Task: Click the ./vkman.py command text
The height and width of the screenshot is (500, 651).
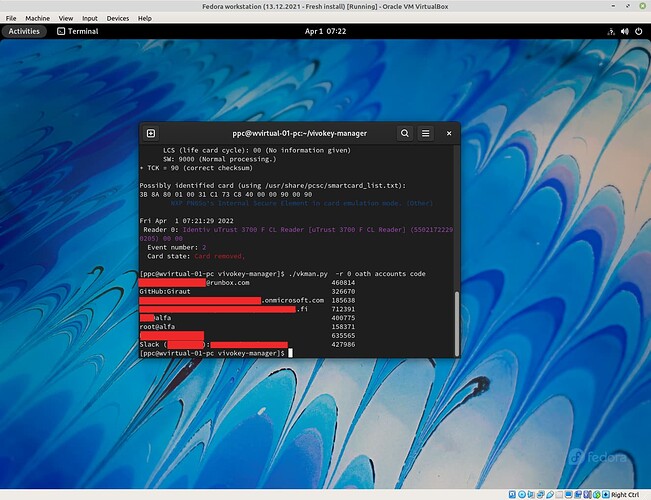Action: pos(308,274)
